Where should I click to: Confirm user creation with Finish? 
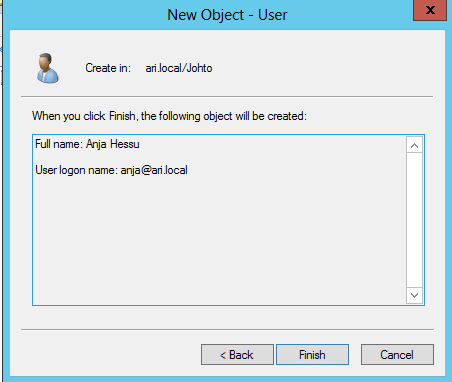point(312,355)
